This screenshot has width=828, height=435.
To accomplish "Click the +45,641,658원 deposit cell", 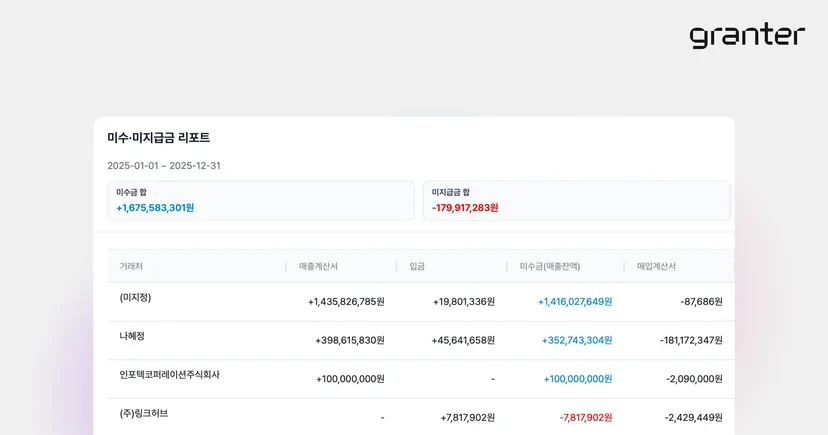I will [x=463, y=341].
